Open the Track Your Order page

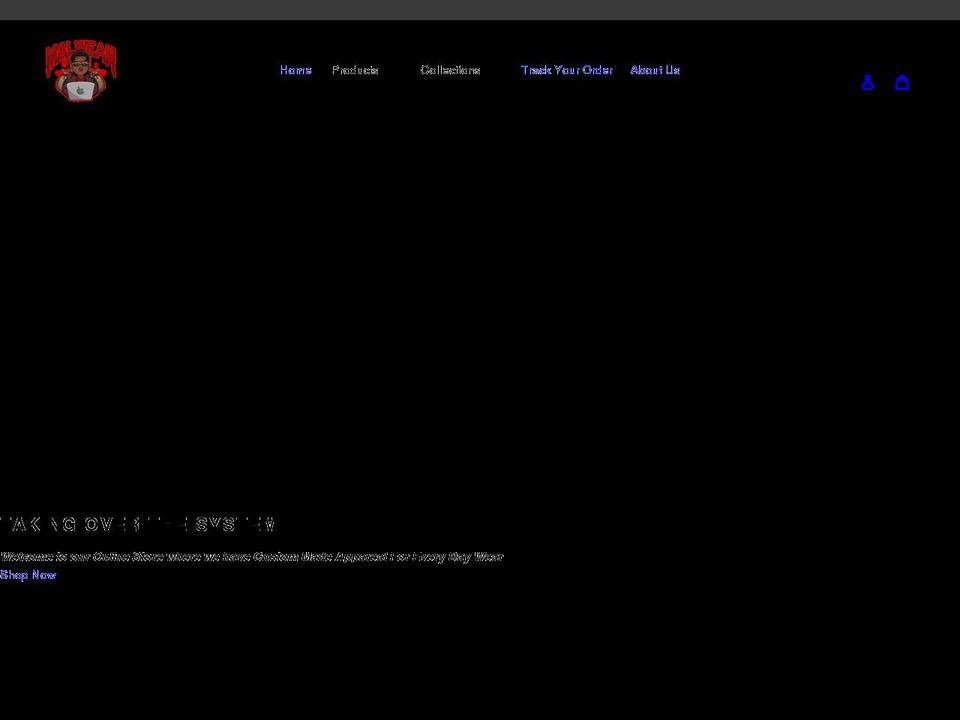[x=566, y=70]
